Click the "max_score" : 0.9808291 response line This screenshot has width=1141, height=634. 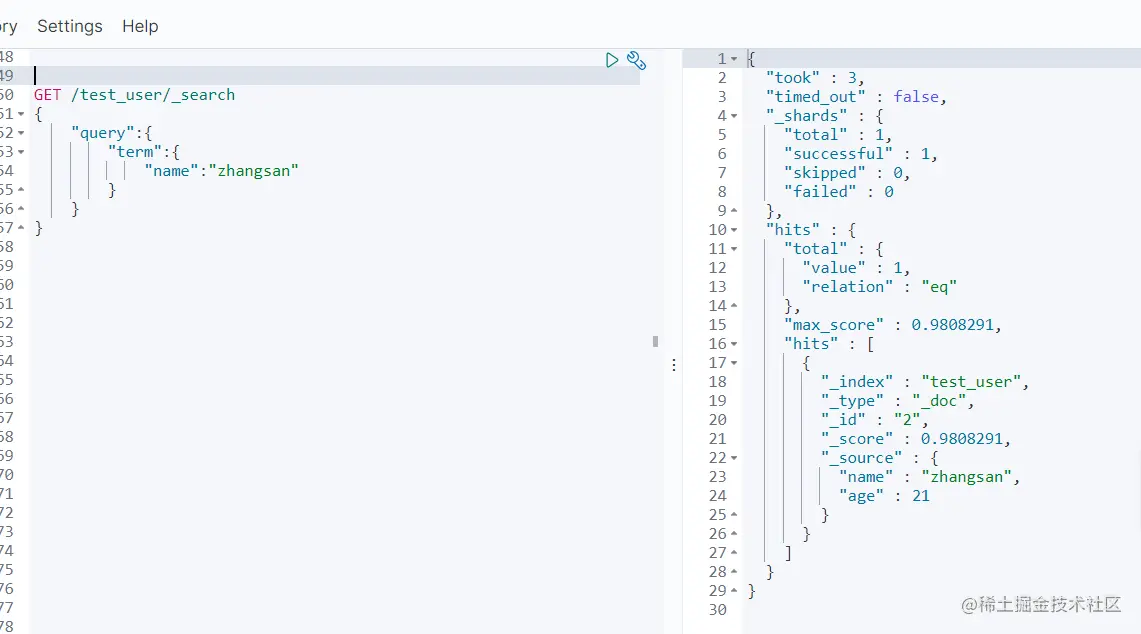(x=892, y=325)
